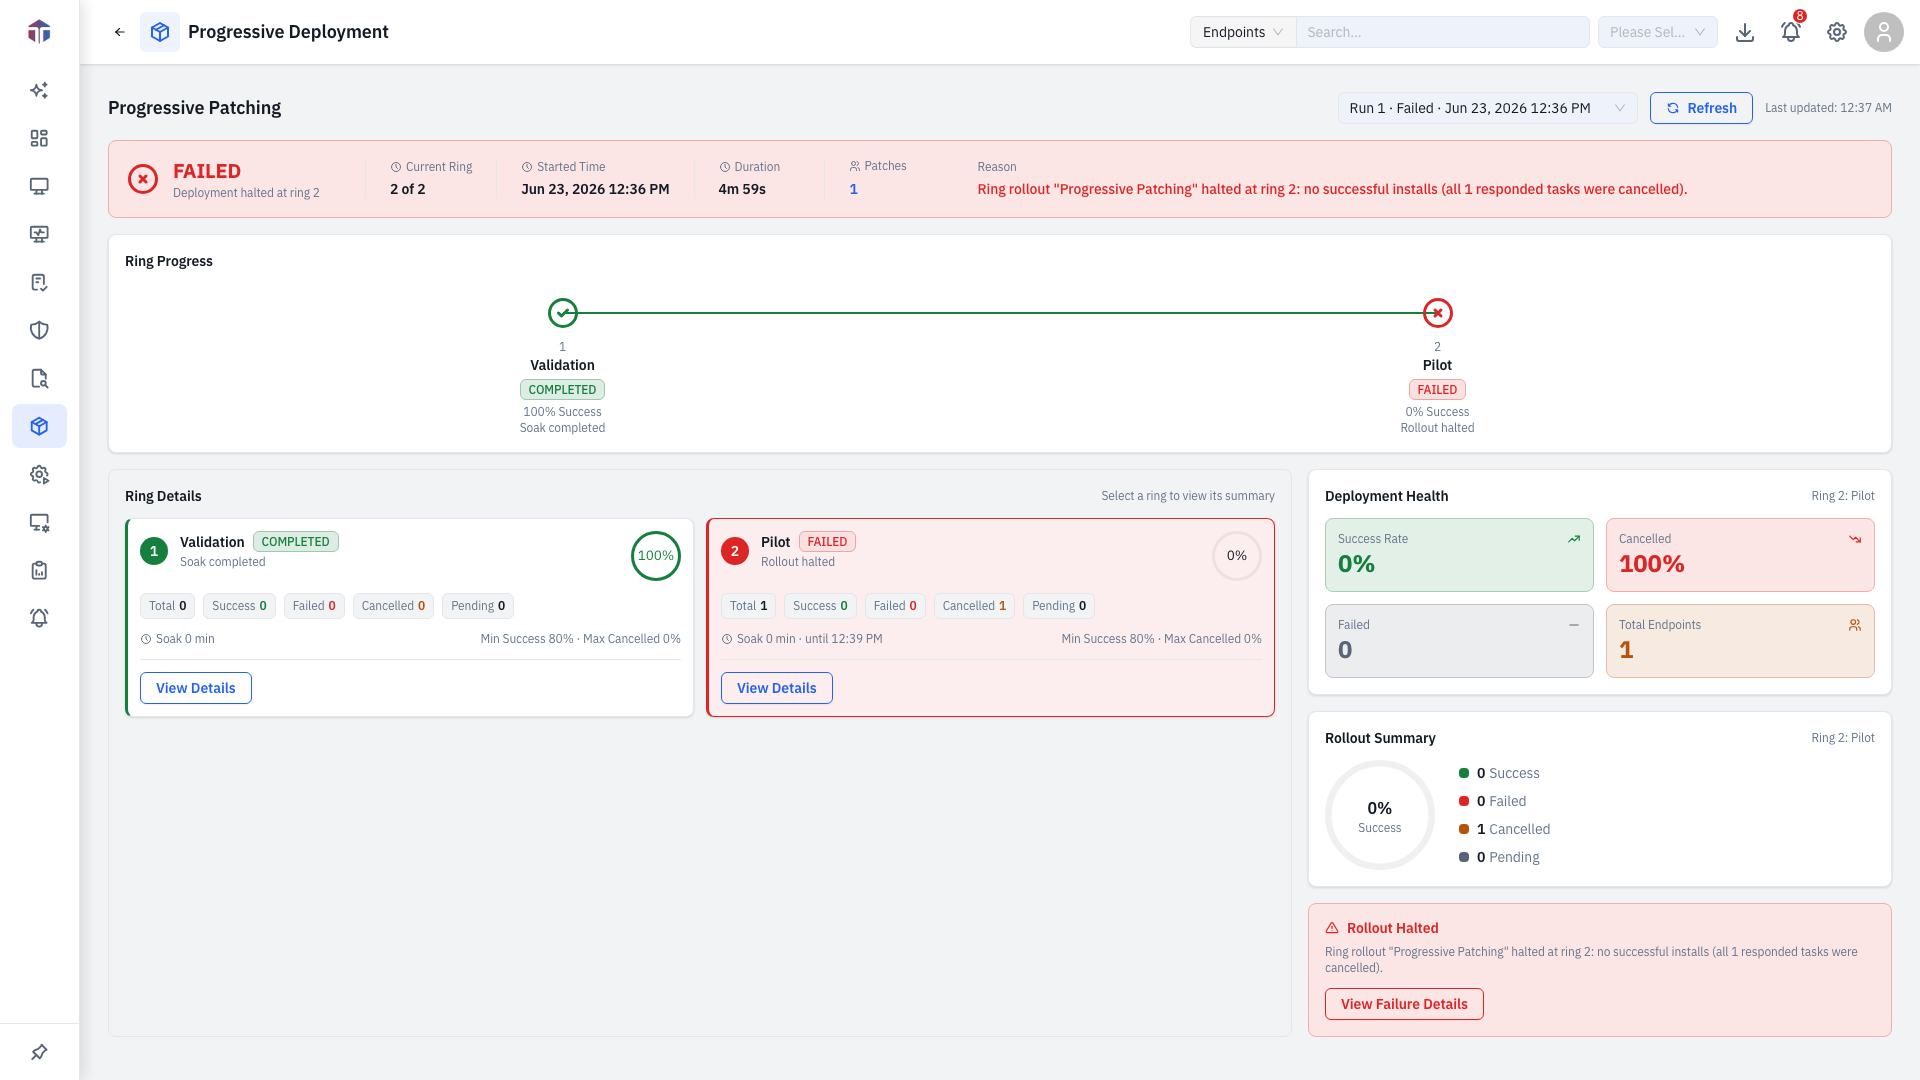Open the monitor analytics sidebar icon
Image resolution: width=1920 pixels, height=1080 pixels.
39,234
